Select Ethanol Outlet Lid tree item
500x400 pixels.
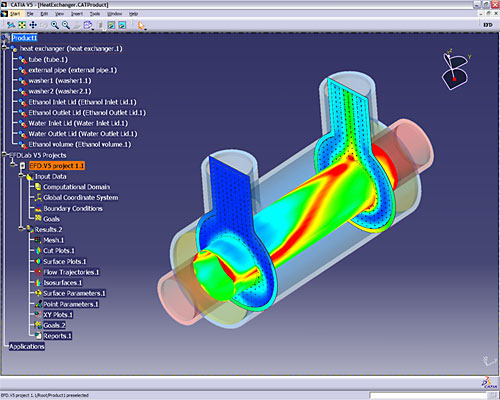click(87, 113)
